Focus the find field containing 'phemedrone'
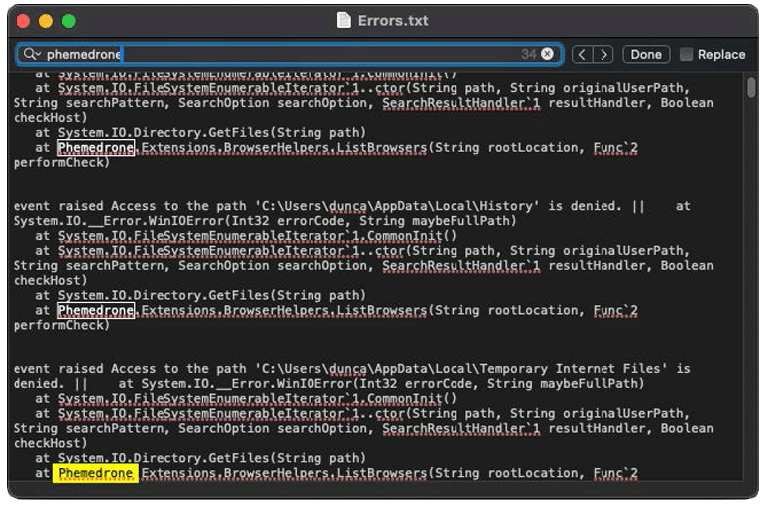This screenshot has width=767, height=507. click(x=280, y=54)
